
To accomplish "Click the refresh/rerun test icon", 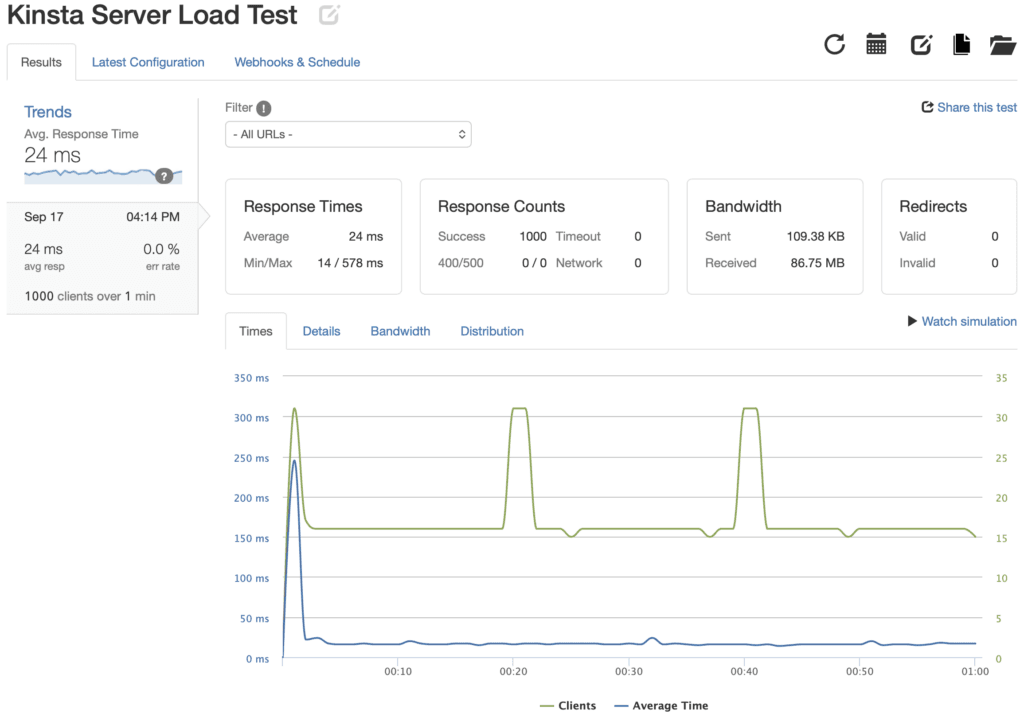I will click(x=834, y=44).
